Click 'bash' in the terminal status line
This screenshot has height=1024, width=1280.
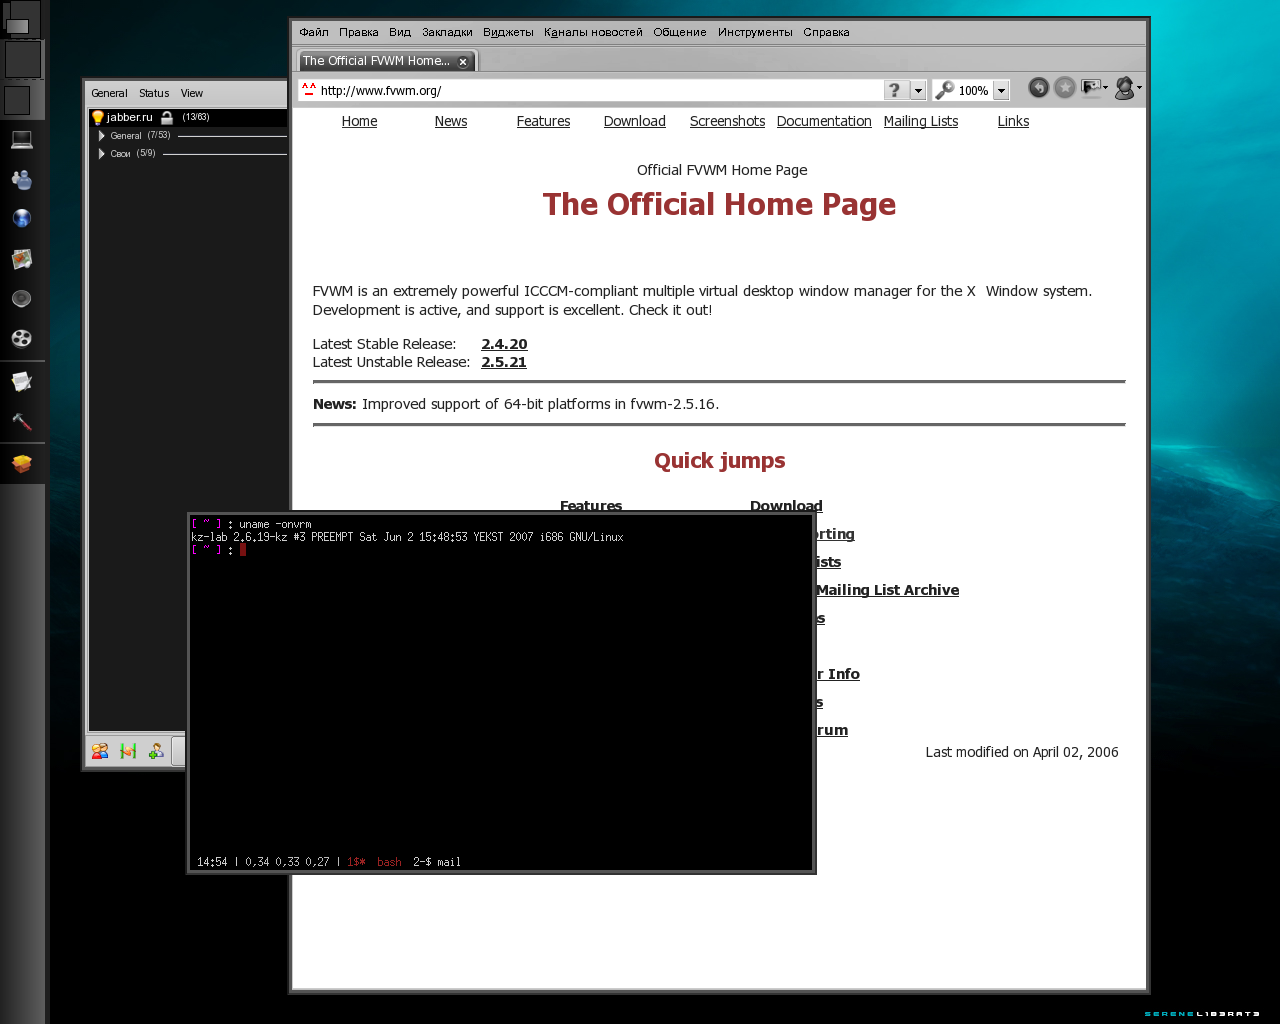(389, 862)
